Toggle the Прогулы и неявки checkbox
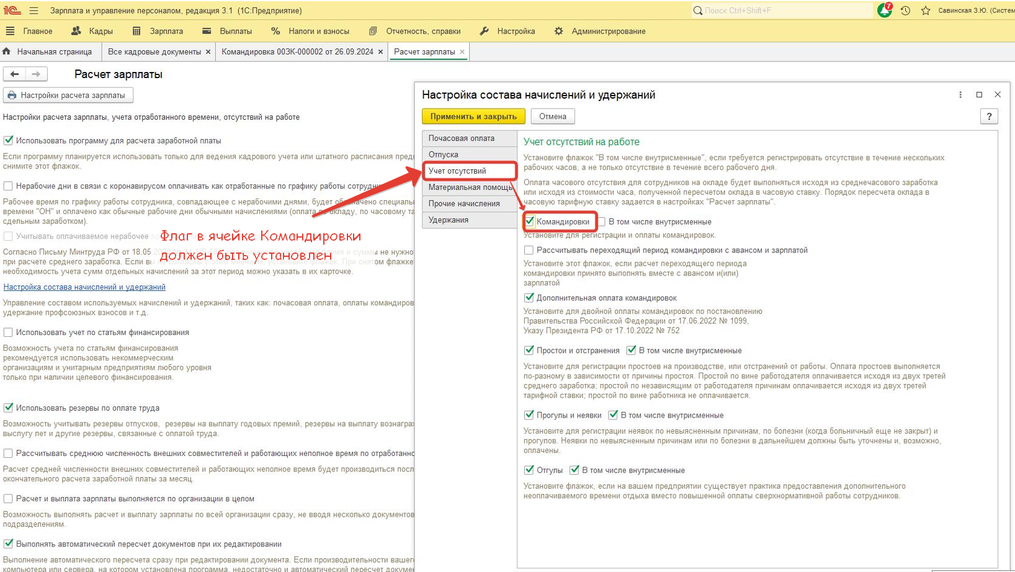The image size is (1015, 572). click(x=529, y=415)
